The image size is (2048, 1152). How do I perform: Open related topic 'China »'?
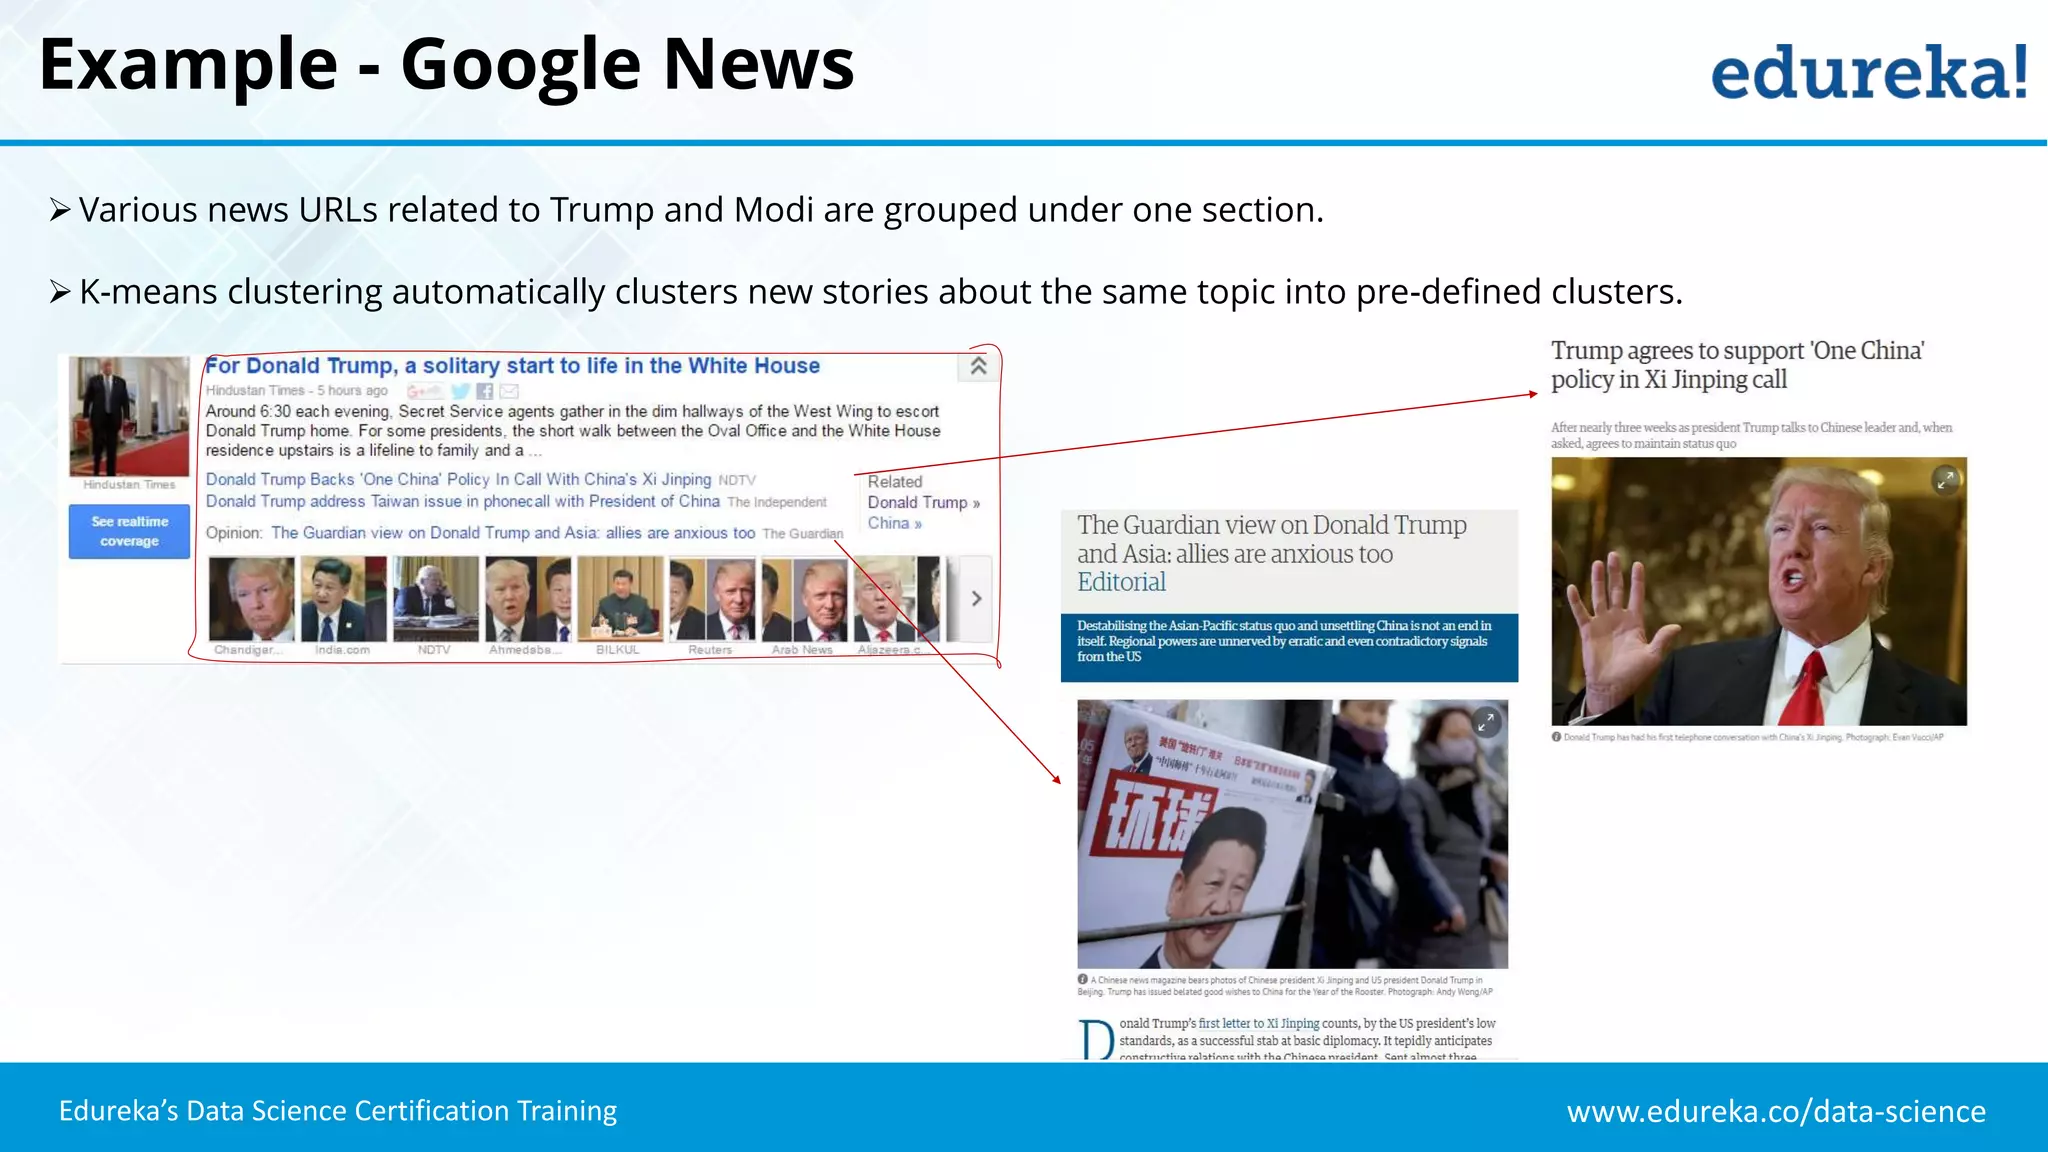point(894,524)
